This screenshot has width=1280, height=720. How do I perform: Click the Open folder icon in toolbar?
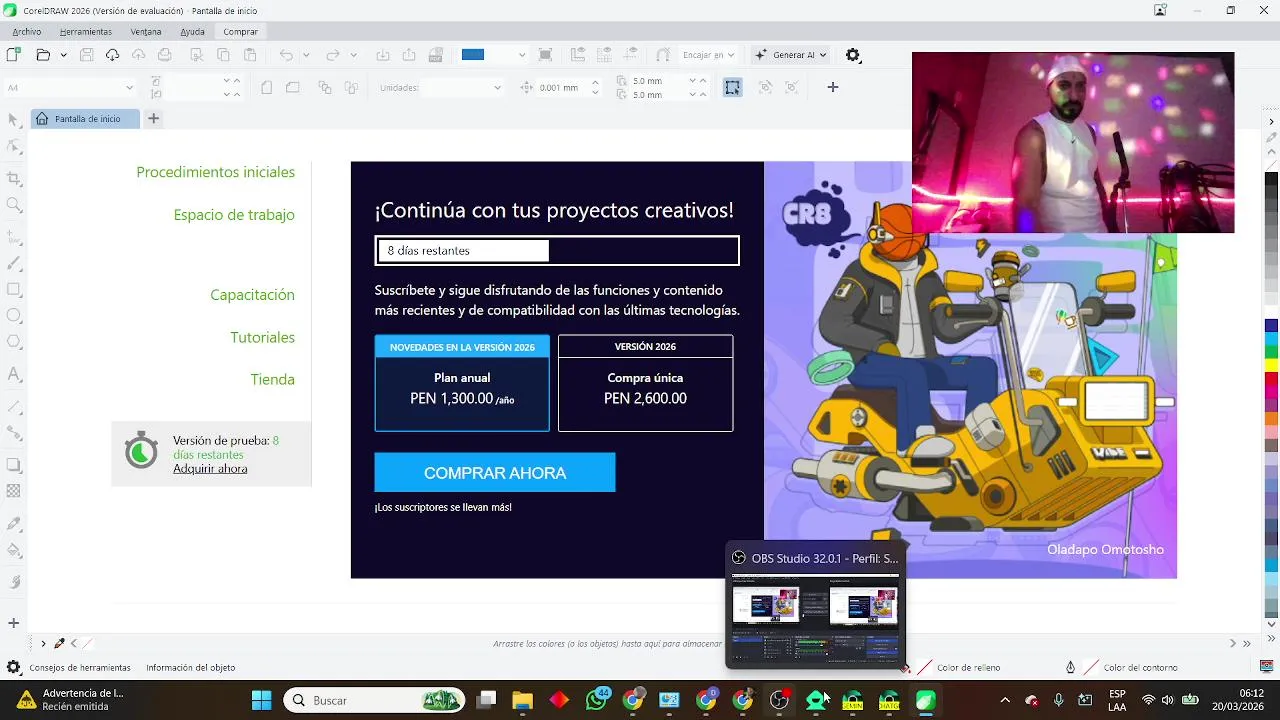(43, 55)
